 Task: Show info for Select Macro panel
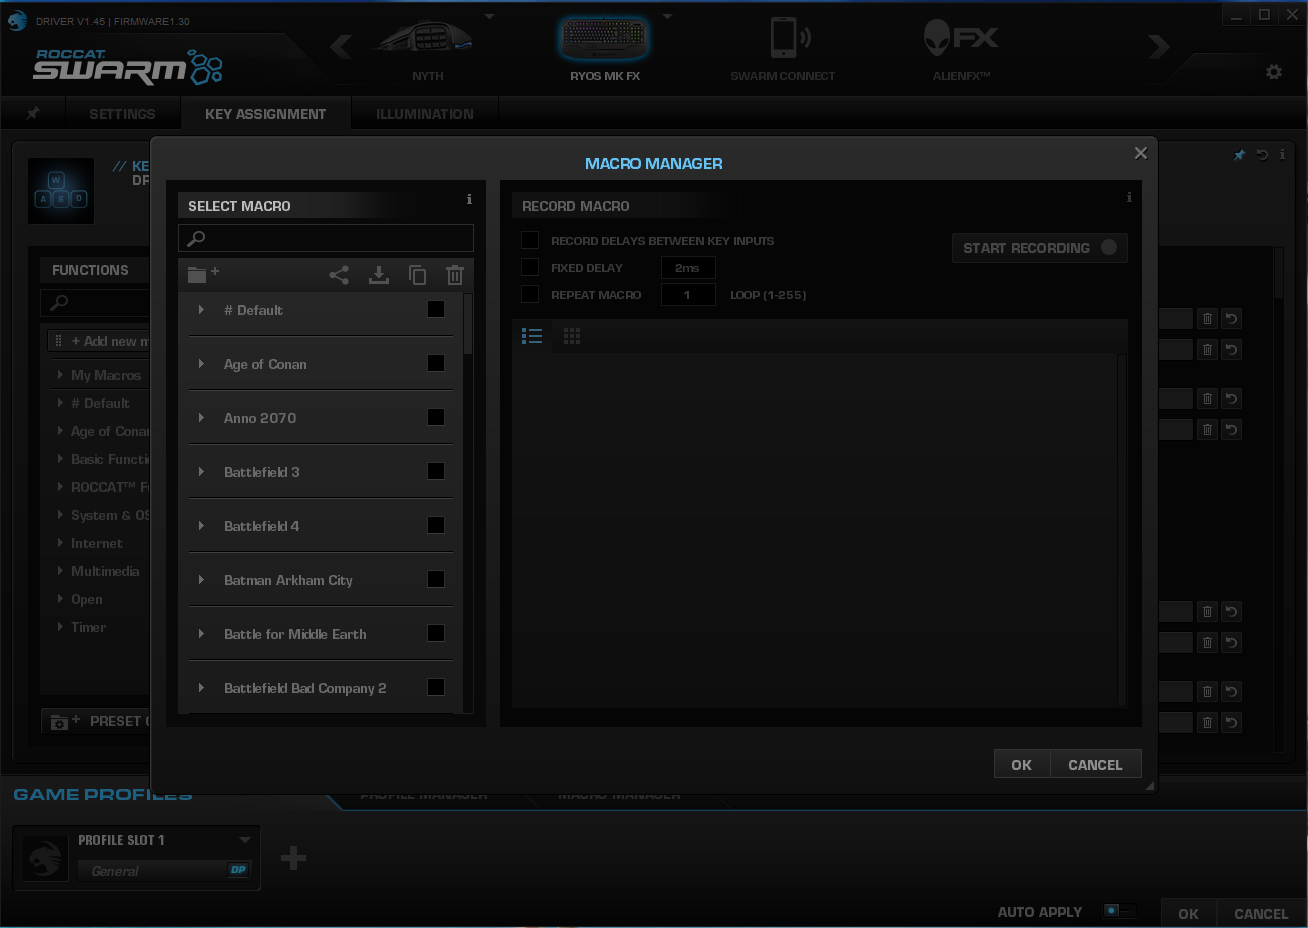[469, 199]
